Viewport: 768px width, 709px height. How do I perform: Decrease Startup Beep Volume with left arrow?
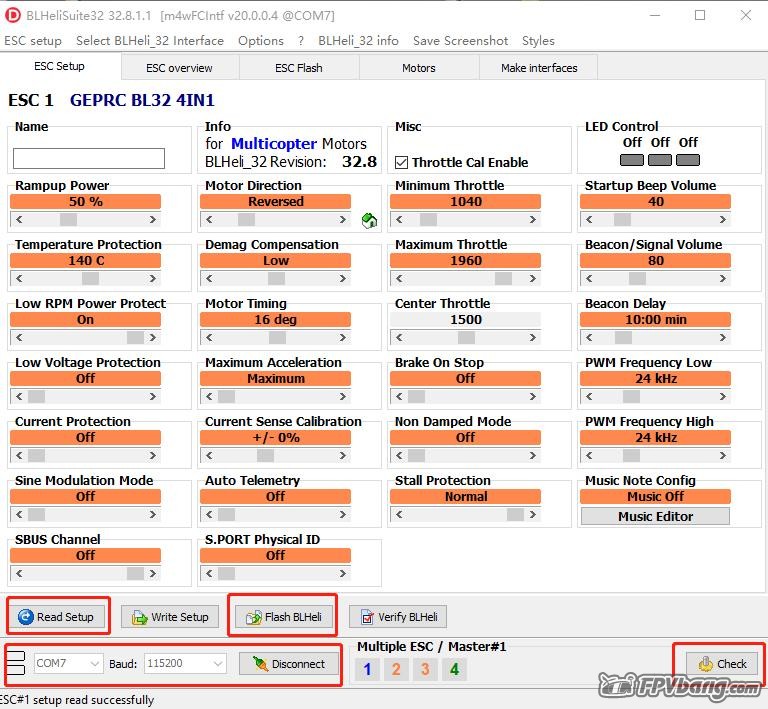[x=589, y=219]
